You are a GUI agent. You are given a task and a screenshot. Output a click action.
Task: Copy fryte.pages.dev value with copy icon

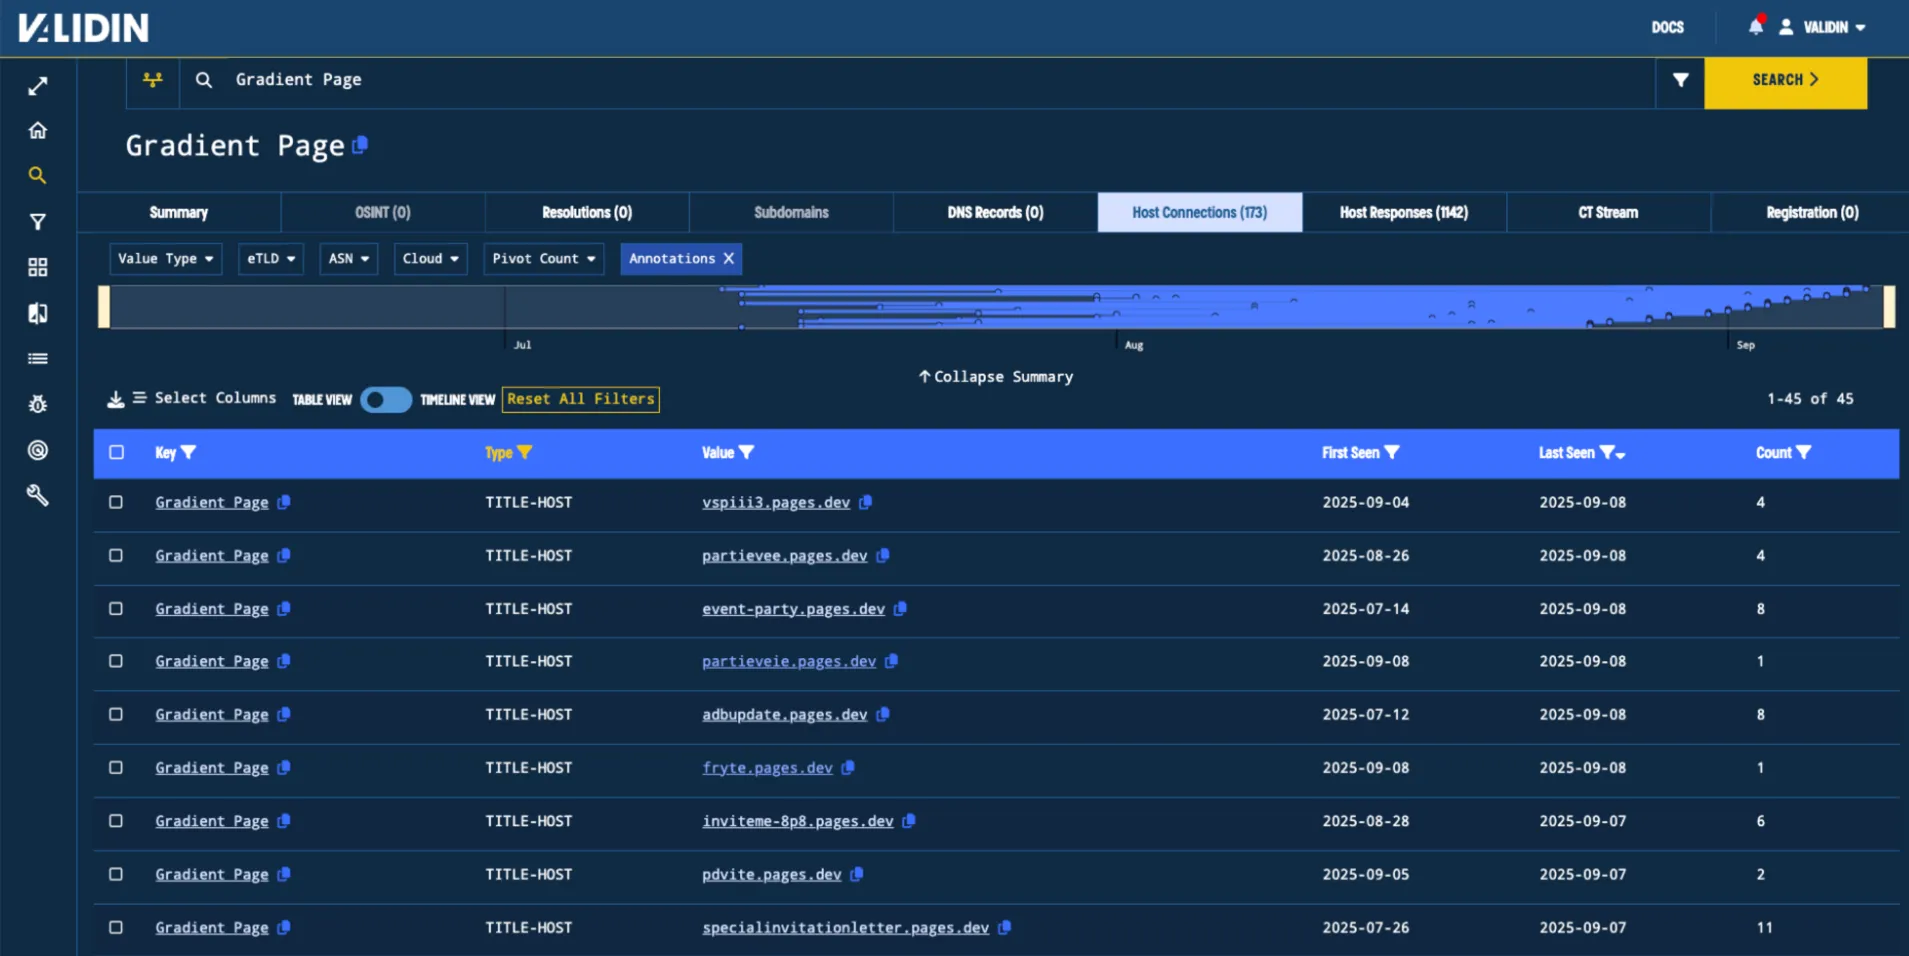(x=848, y=767)
